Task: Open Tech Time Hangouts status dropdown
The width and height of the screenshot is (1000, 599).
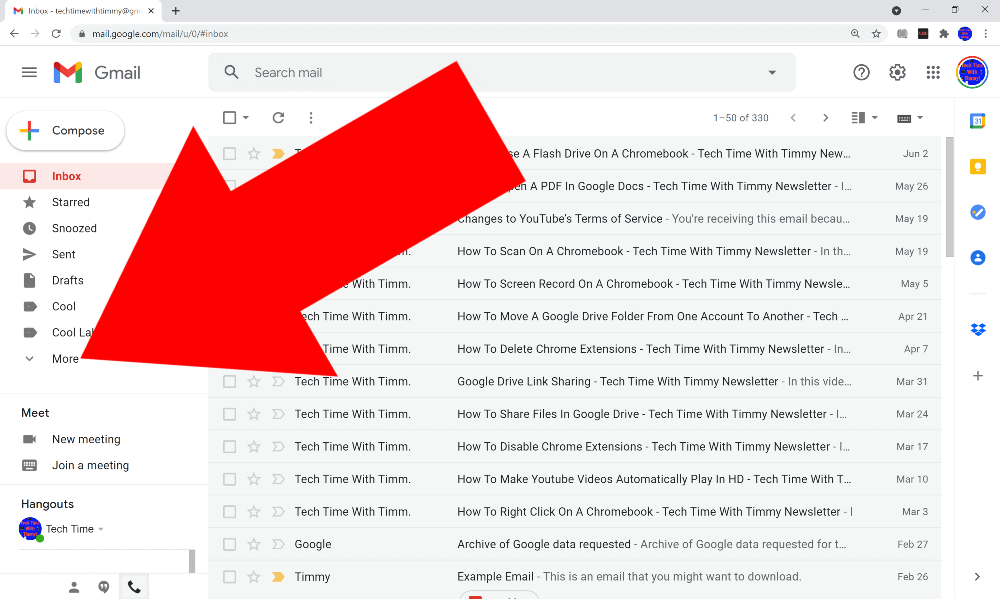Action: point(101,529)
